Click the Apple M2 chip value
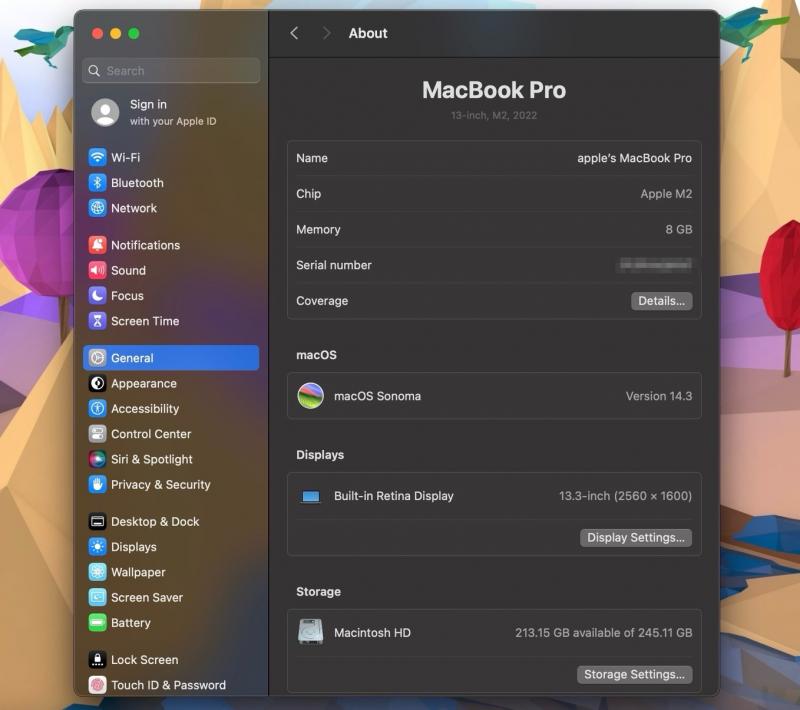The width and height of the screenshot is (800, 710). point(666,194)
